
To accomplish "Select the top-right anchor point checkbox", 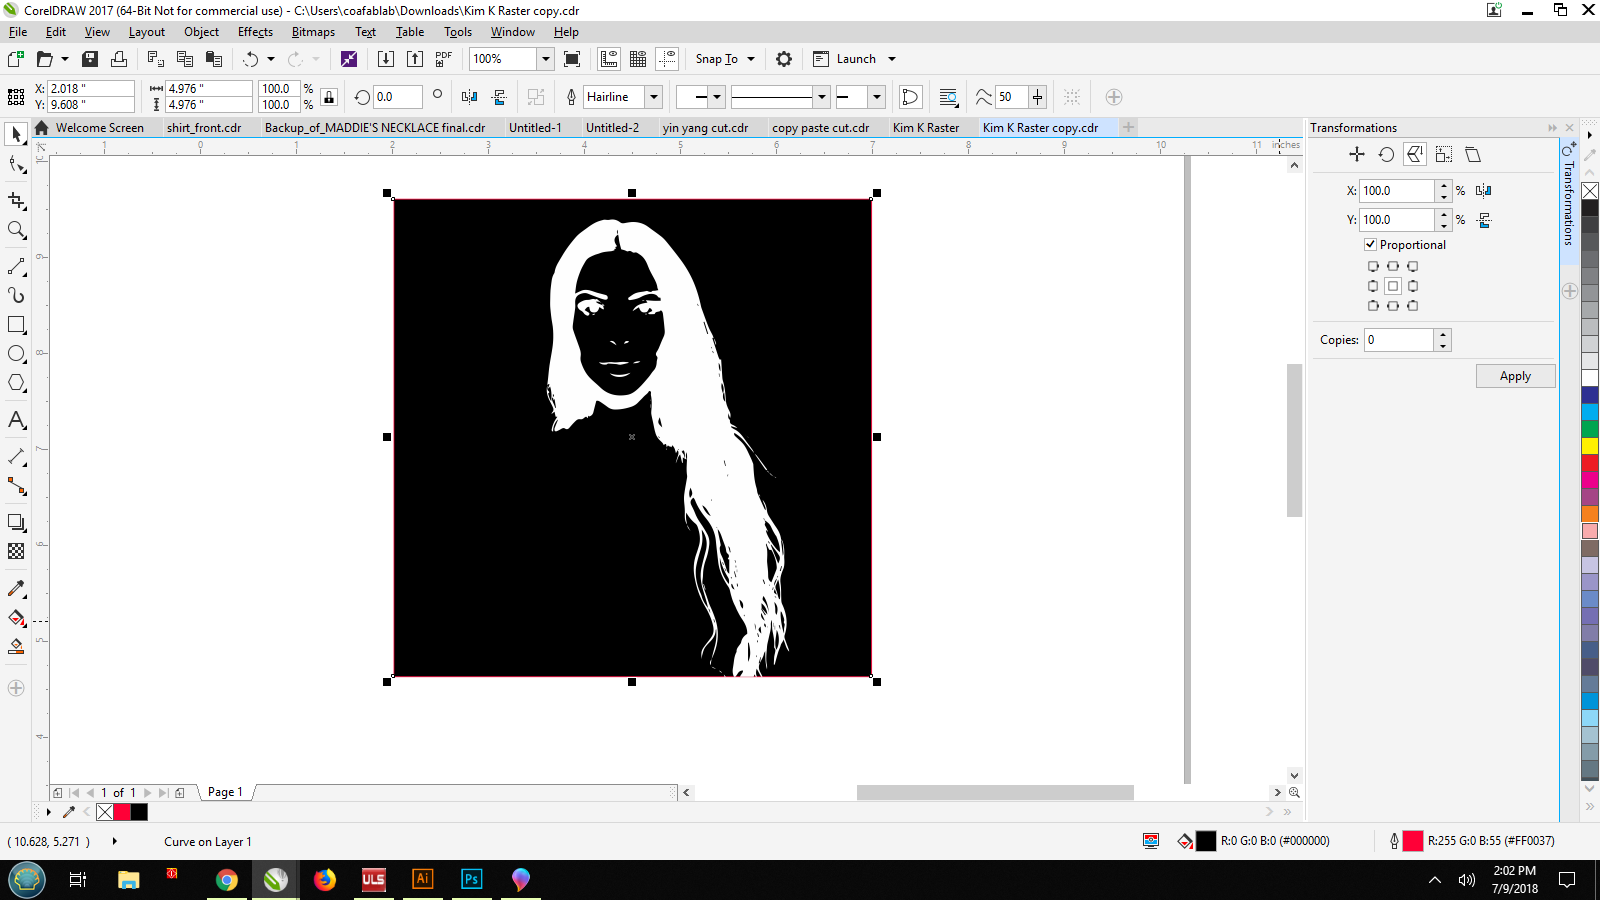I will 1412,266.
